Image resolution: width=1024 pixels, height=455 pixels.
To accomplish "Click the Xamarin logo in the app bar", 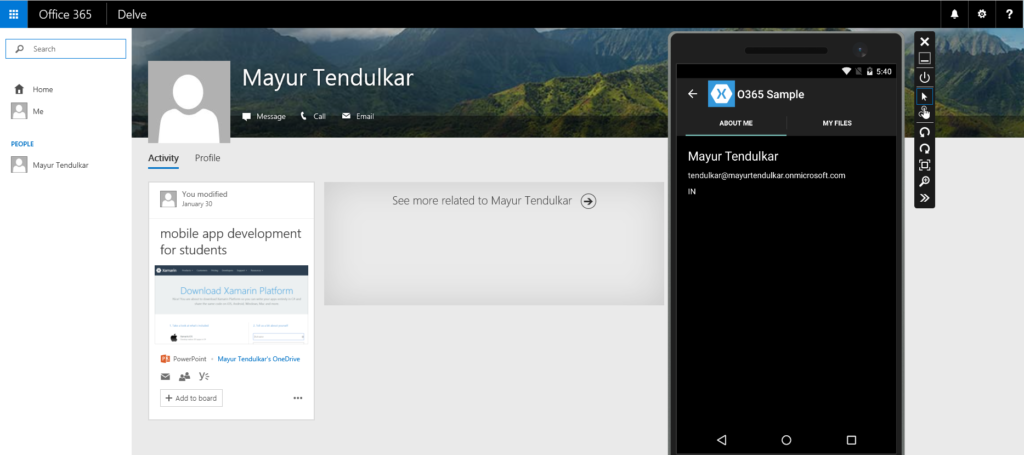I will pos(722,94).
